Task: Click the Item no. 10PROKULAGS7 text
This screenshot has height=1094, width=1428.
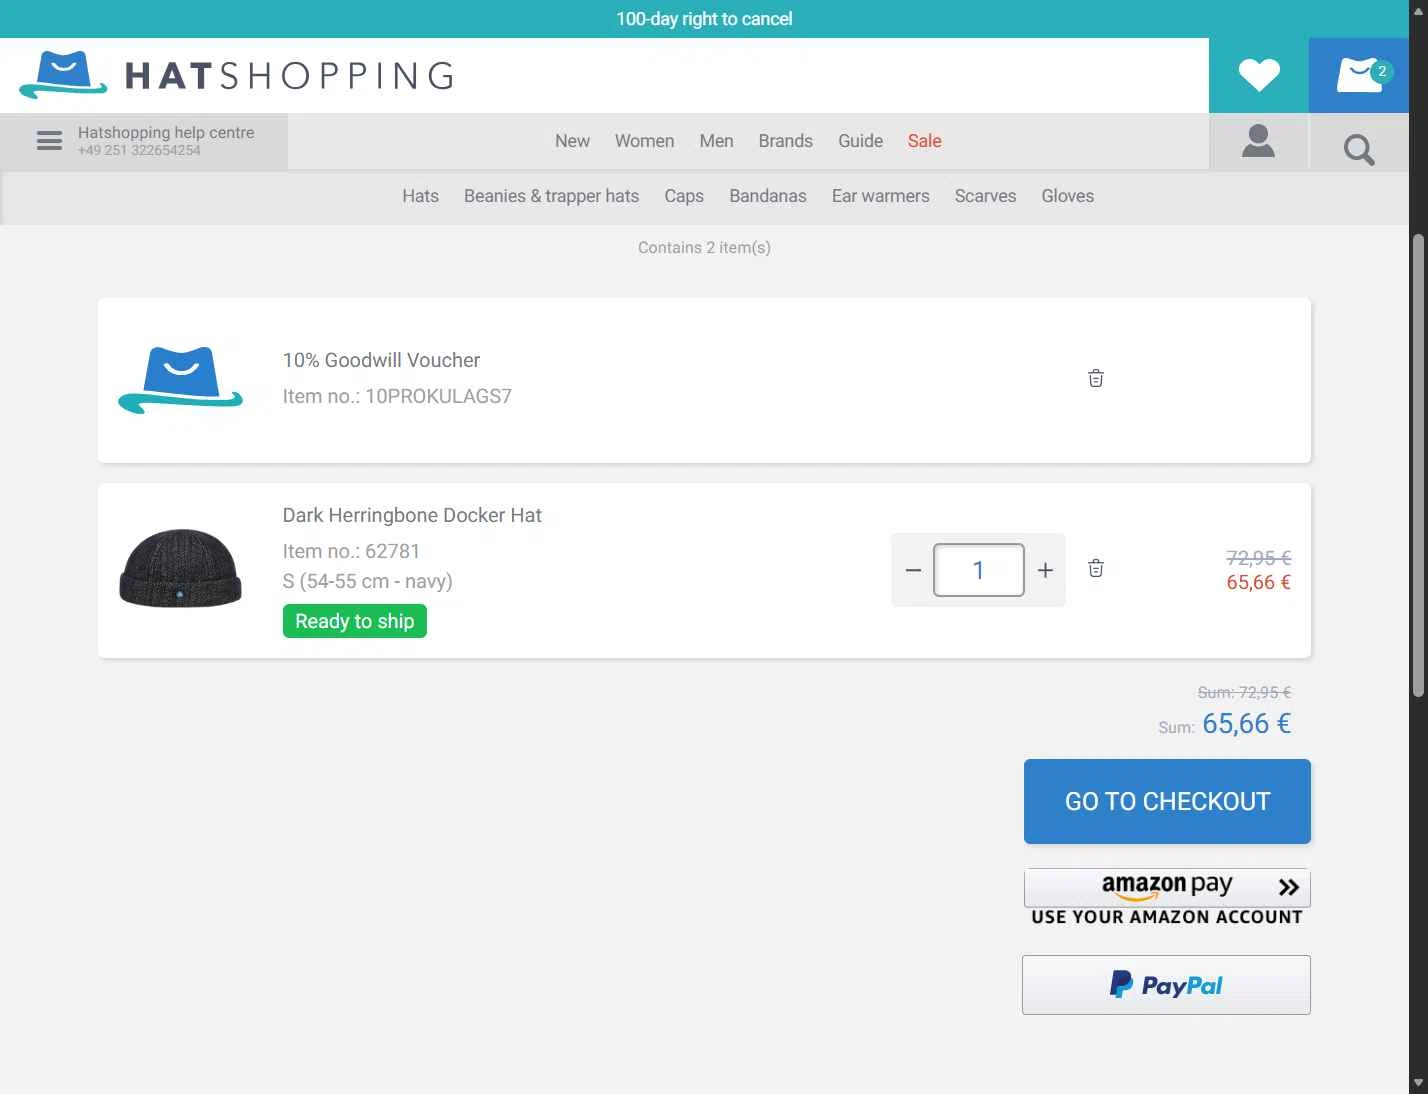Action: [x=397, y=396]
